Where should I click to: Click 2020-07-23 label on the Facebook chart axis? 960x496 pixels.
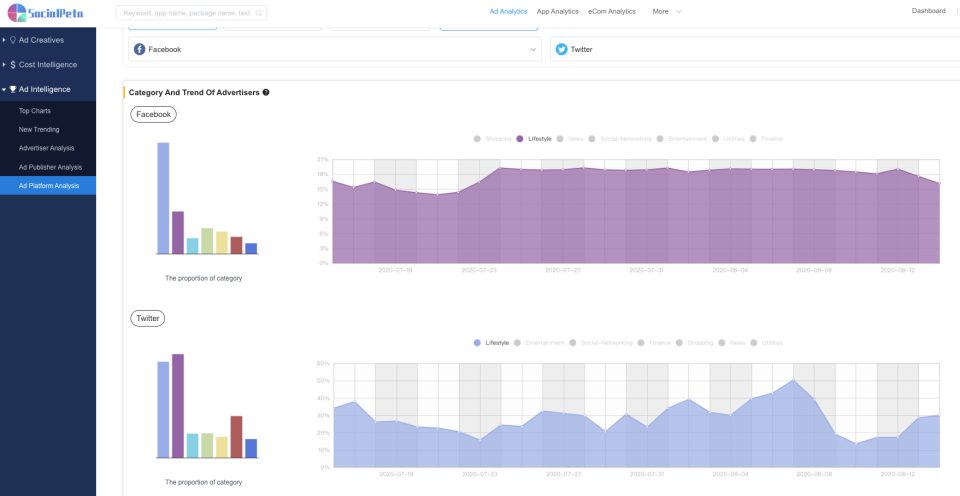pyautogui.click(x=479, y=270)
